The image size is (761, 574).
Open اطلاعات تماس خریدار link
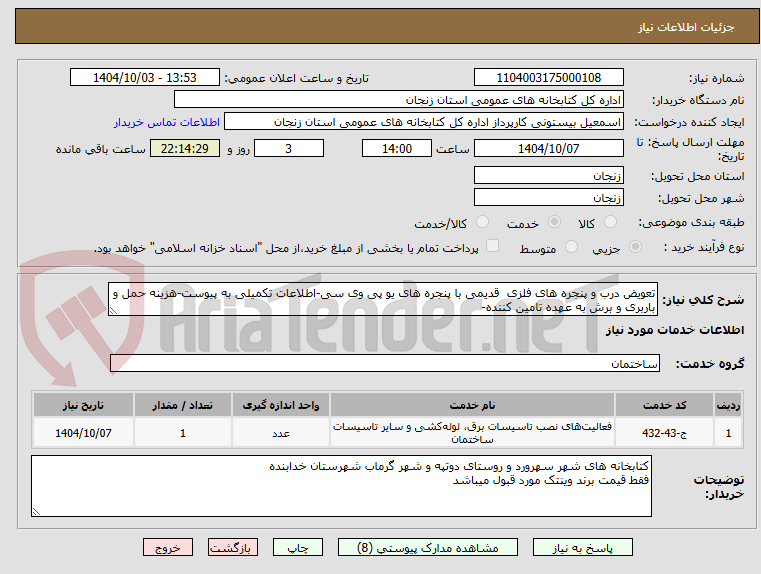tap(167, 122)
